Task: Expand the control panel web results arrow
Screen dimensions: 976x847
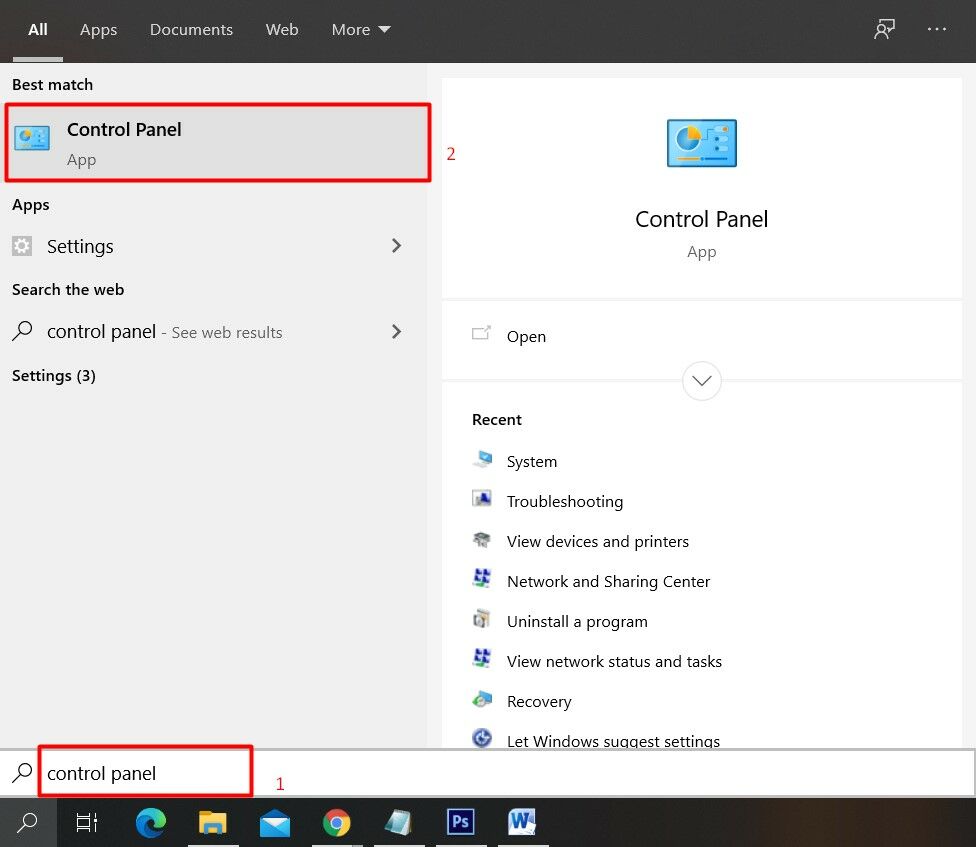Action: (x=396, y=332)
